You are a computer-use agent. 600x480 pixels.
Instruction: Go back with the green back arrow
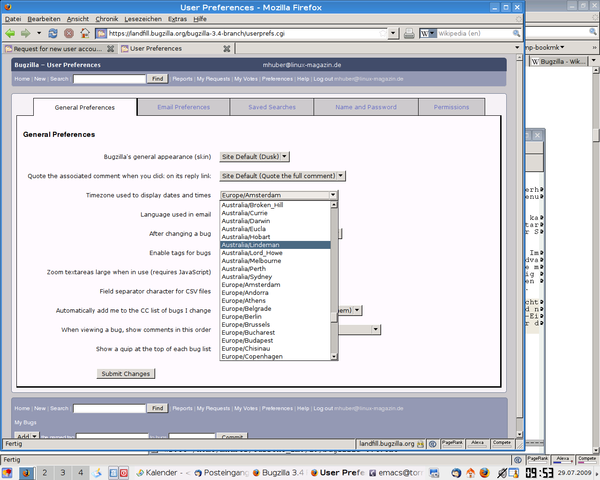pyautogui.click(x=10, y=34)
